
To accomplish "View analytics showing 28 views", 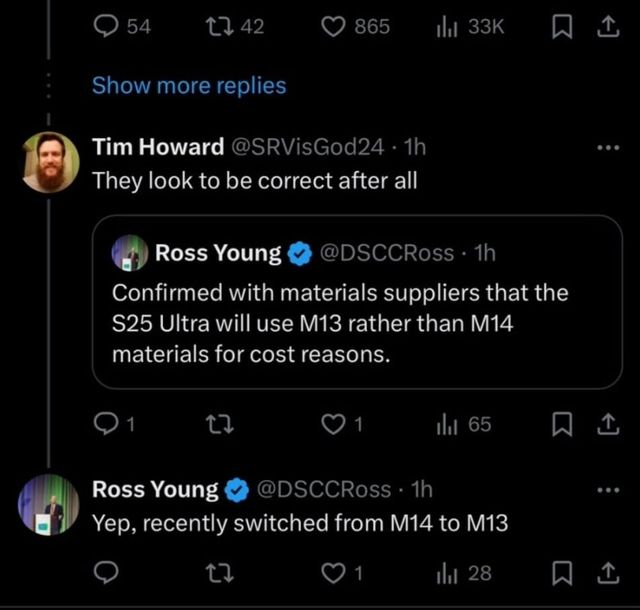I will tap(465, 572).
